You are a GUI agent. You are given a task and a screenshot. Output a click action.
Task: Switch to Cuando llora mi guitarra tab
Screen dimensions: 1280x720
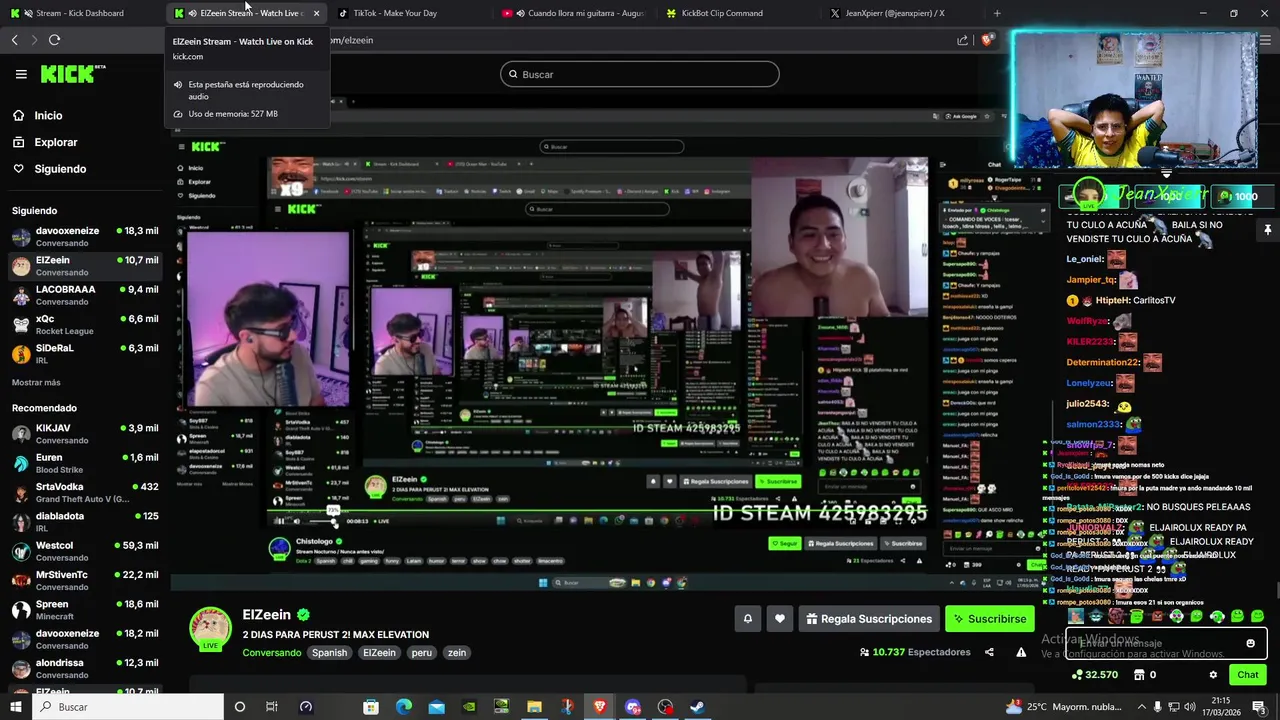[573, 13]
